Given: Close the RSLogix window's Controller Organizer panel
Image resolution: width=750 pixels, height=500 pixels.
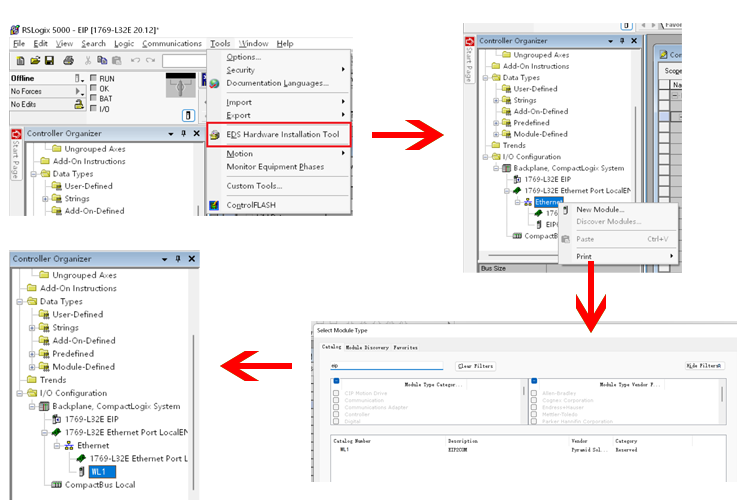Looking at the screenshot, I should [x=196, y=133].
